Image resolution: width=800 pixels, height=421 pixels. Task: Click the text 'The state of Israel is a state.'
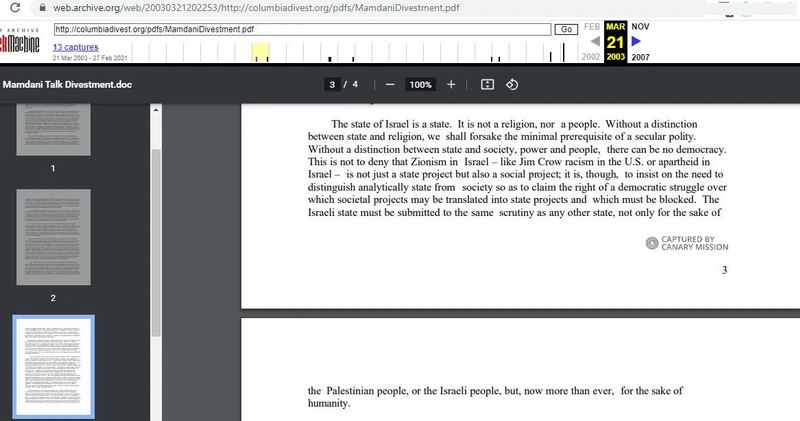coord(391,124)
